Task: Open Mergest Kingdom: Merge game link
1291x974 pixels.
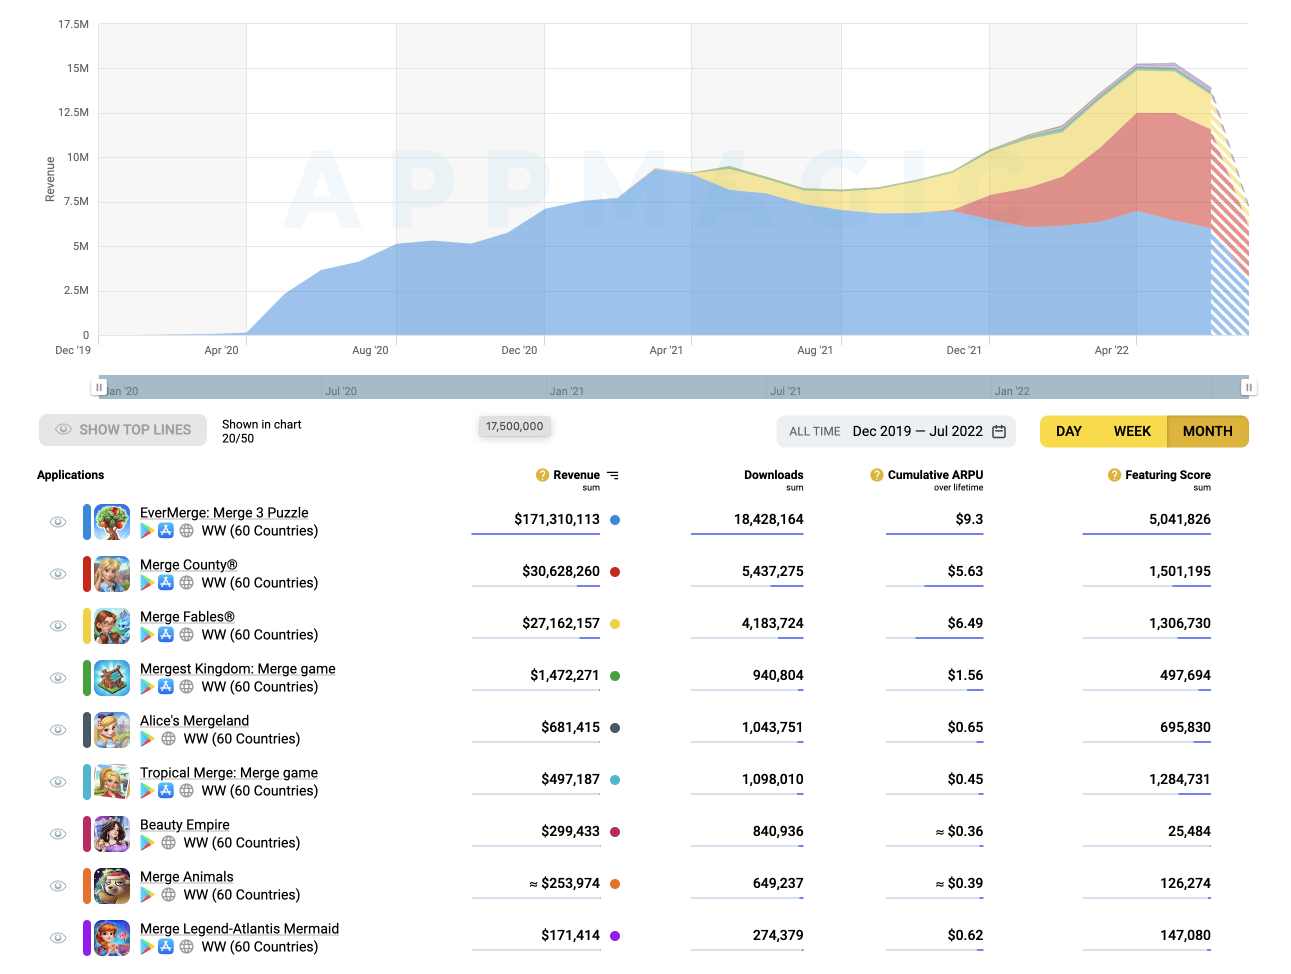Action: coord(237,668)
